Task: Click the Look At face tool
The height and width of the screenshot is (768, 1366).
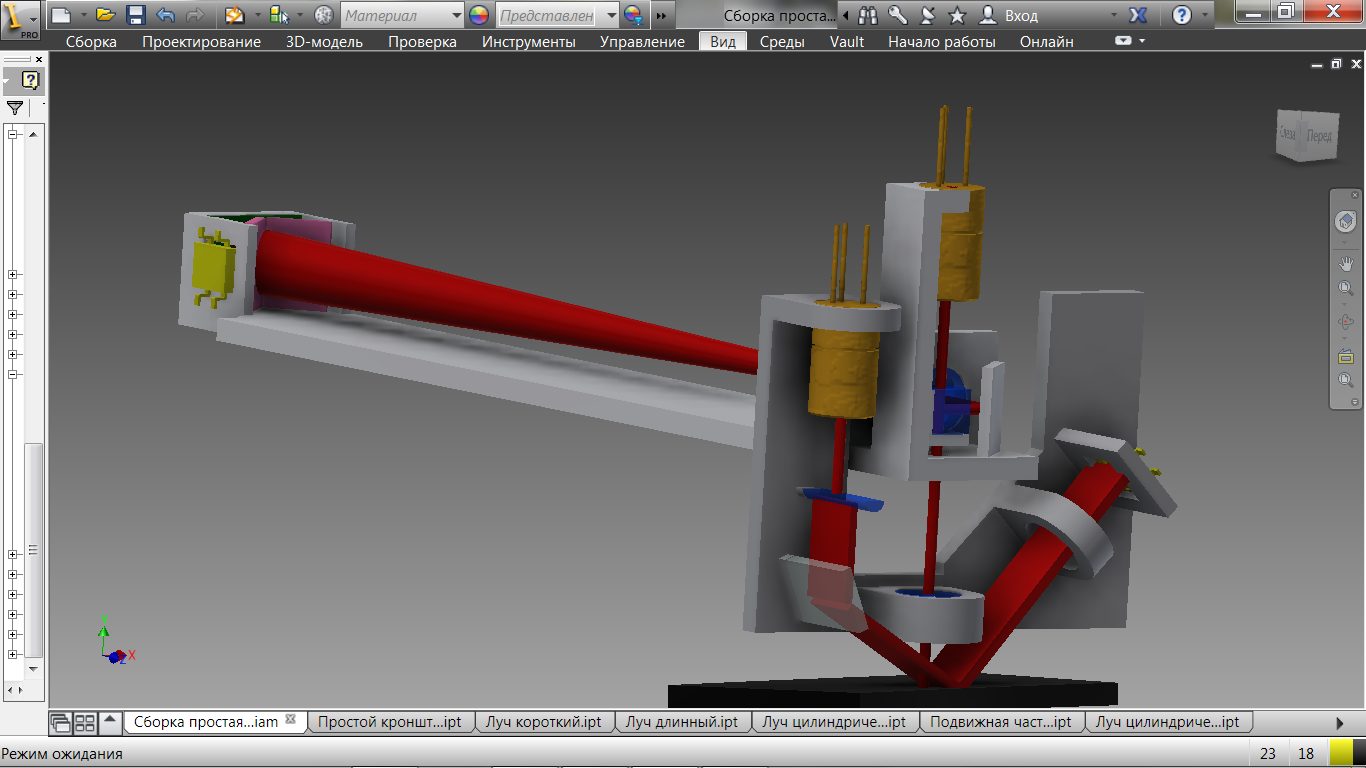Action: pyautogui.click(x=1345, y=356)
